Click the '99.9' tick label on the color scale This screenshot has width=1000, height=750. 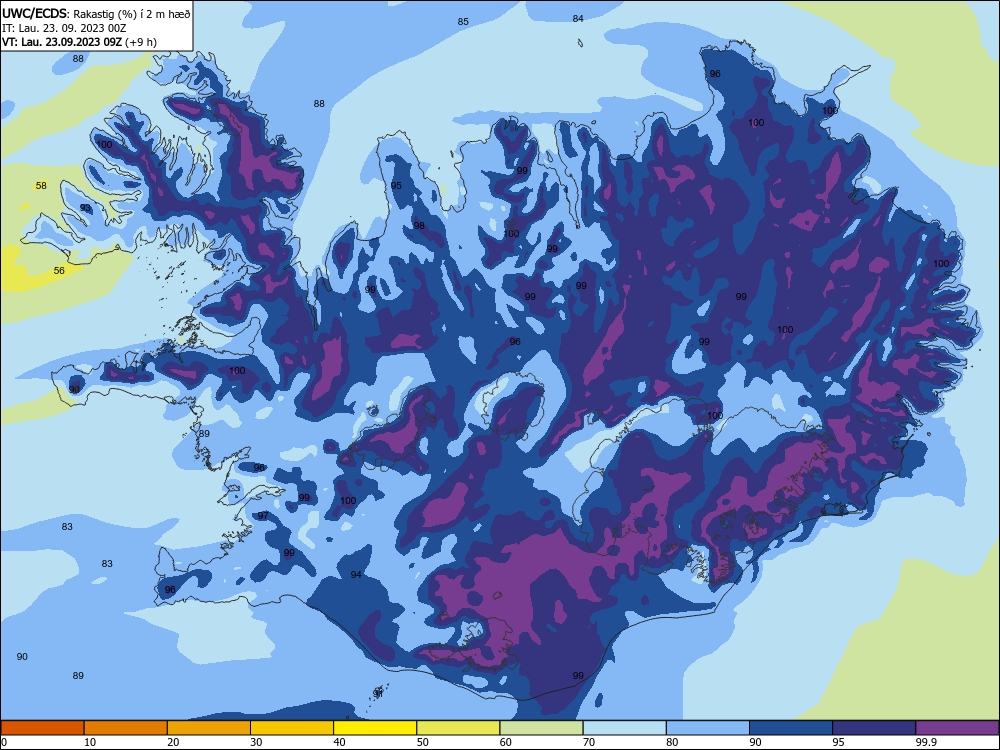coord(925,742)
